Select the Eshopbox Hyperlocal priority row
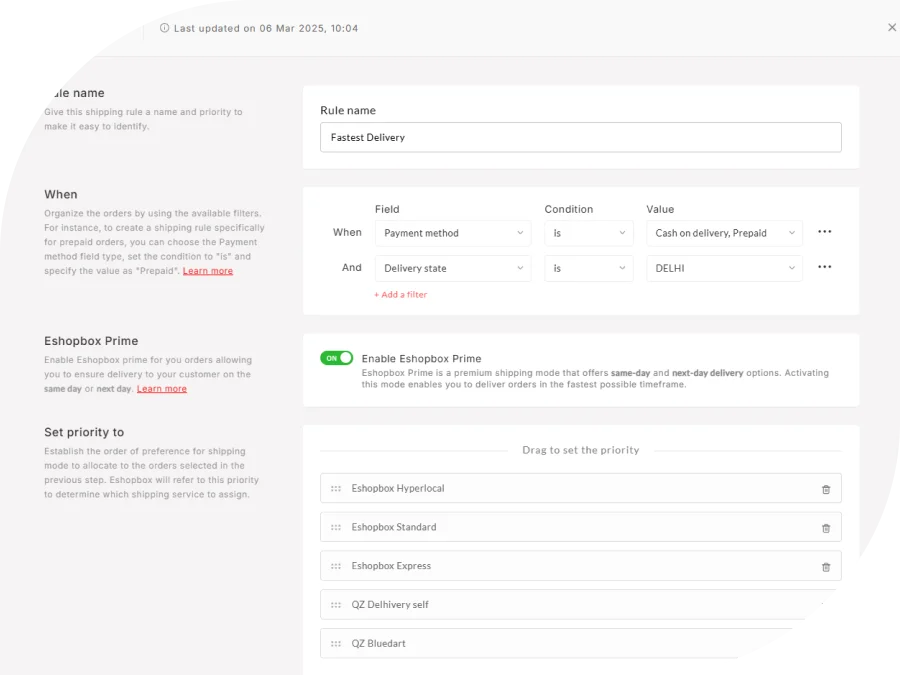 coord(580,488)
